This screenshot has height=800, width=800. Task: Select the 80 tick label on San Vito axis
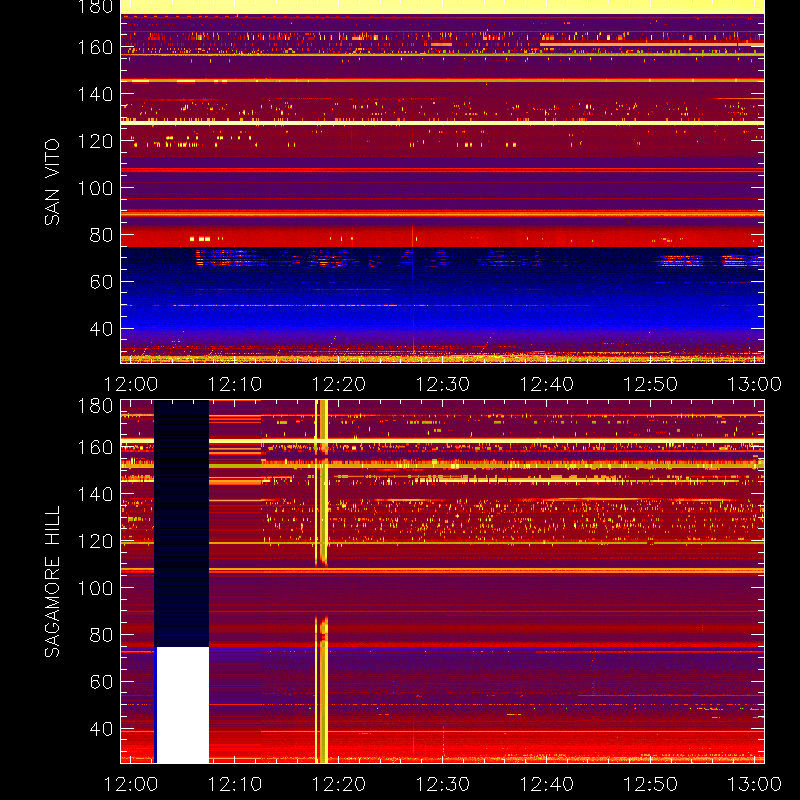coord(101,235)
